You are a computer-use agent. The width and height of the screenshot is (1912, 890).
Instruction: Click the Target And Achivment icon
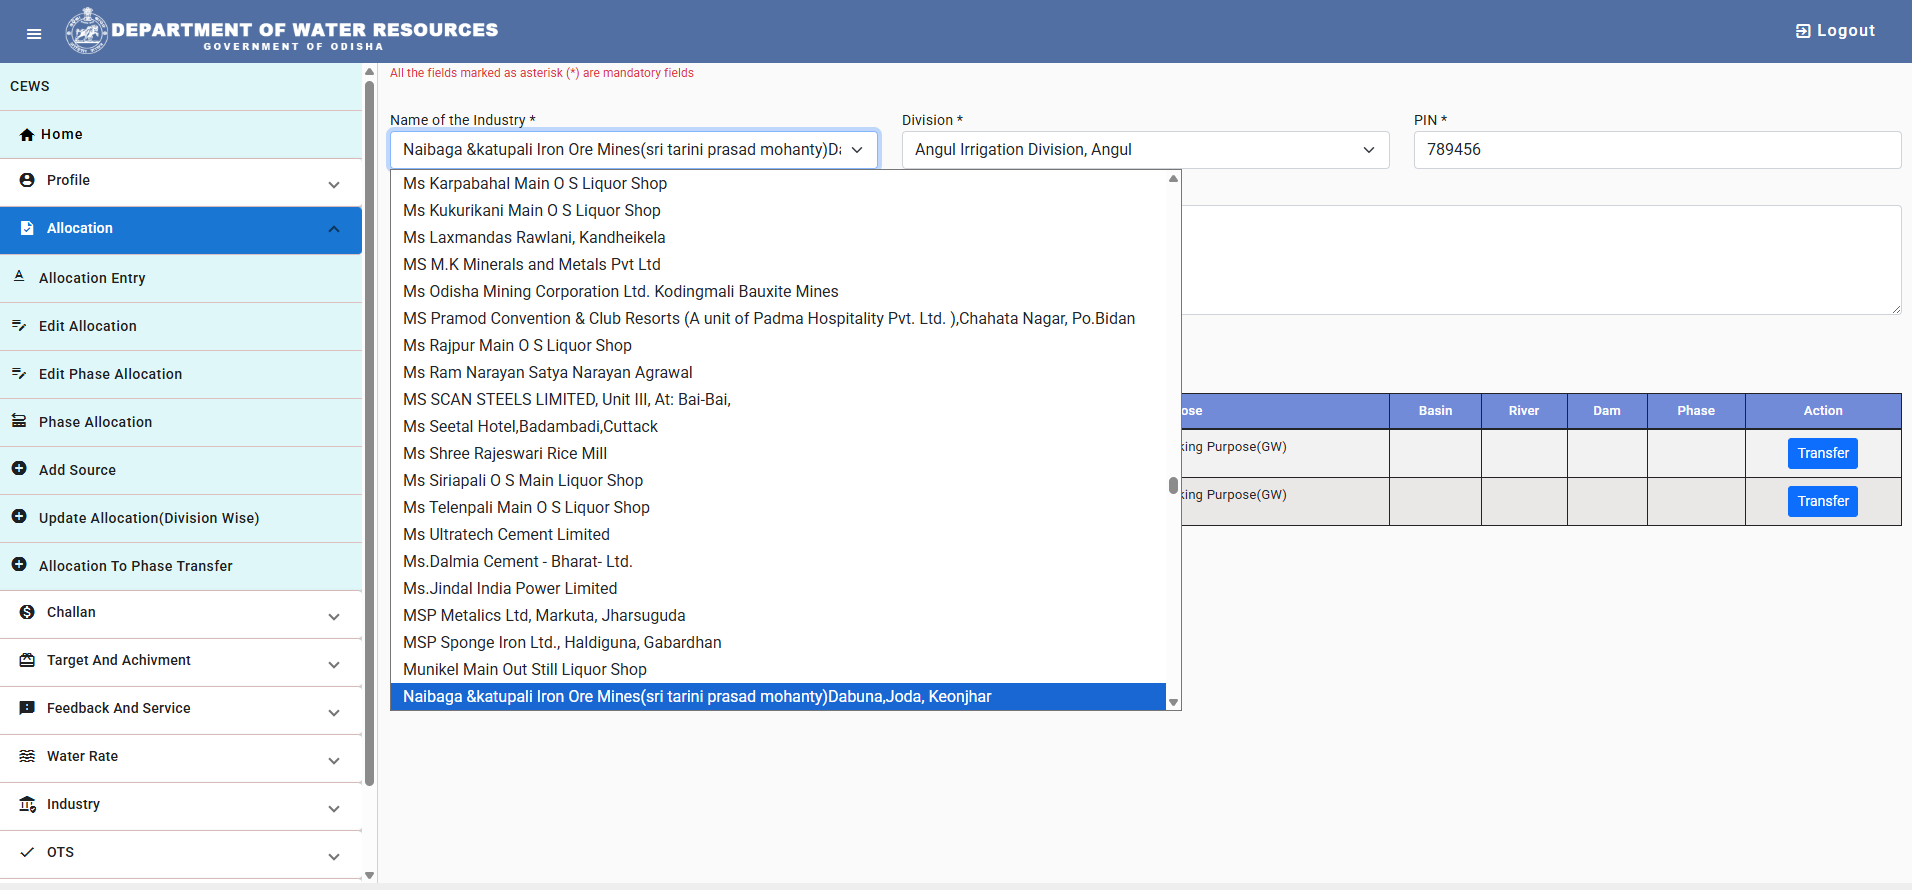[27, 660]
